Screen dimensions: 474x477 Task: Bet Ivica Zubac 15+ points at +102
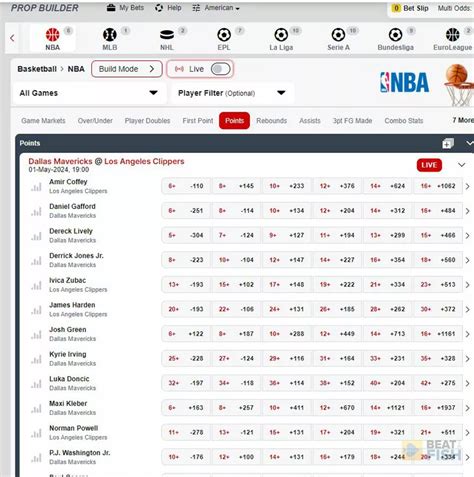(236, 284)
